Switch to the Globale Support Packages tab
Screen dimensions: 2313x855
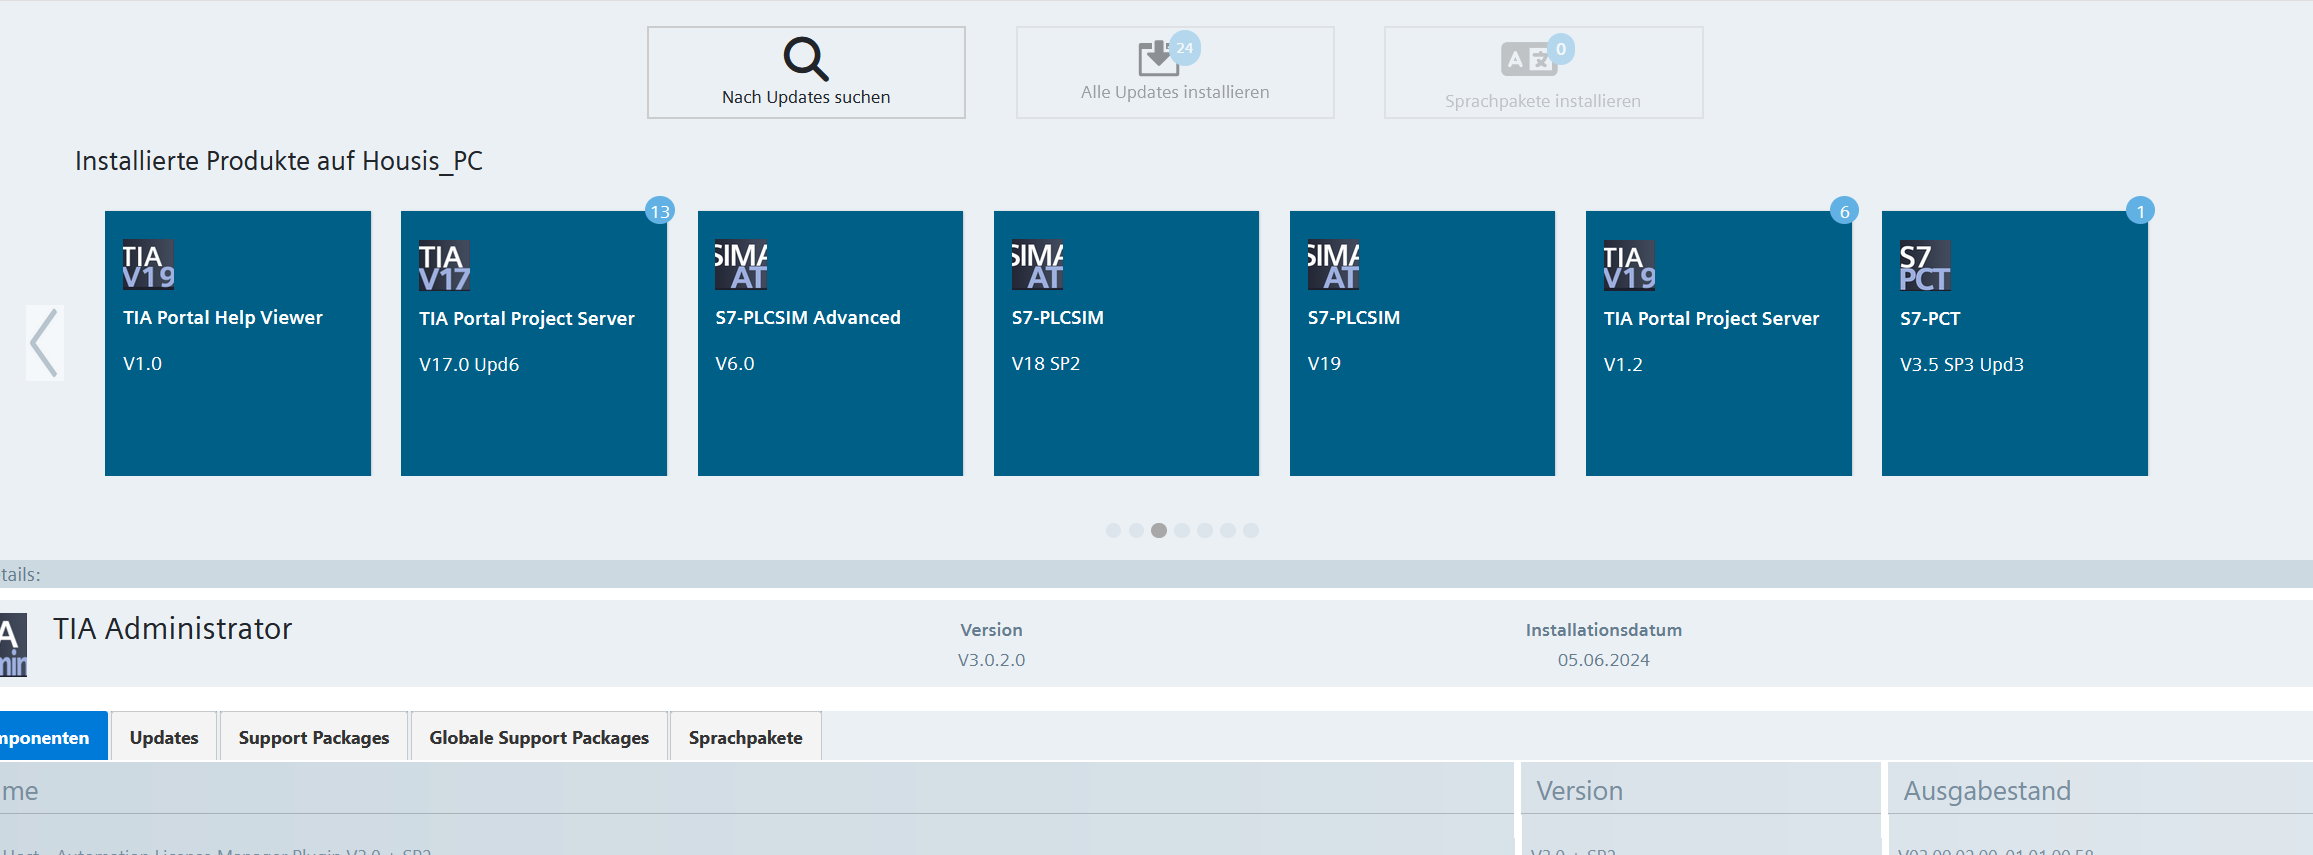click(539, 736)
